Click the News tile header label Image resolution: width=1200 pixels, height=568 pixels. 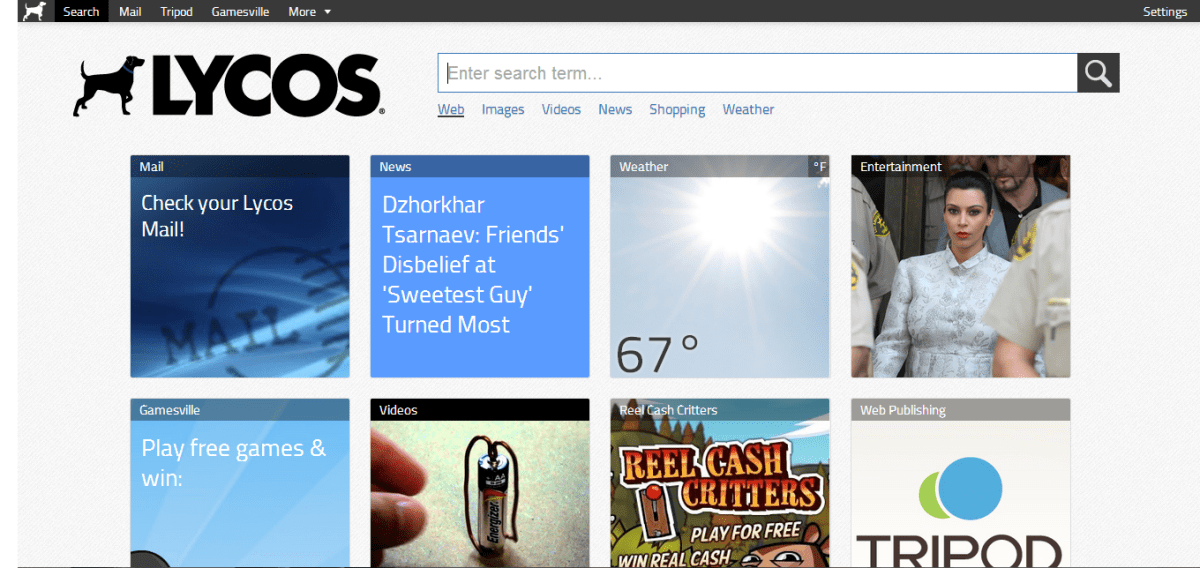[x=395, y=167]
